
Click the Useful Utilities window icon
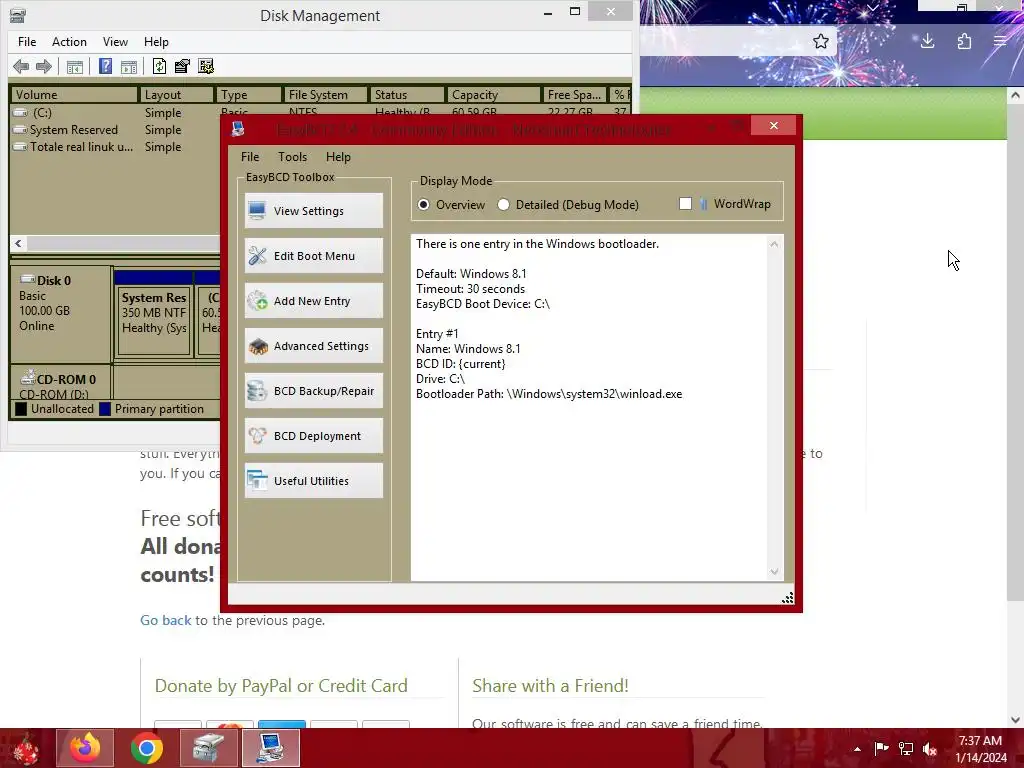coord(257,481)
